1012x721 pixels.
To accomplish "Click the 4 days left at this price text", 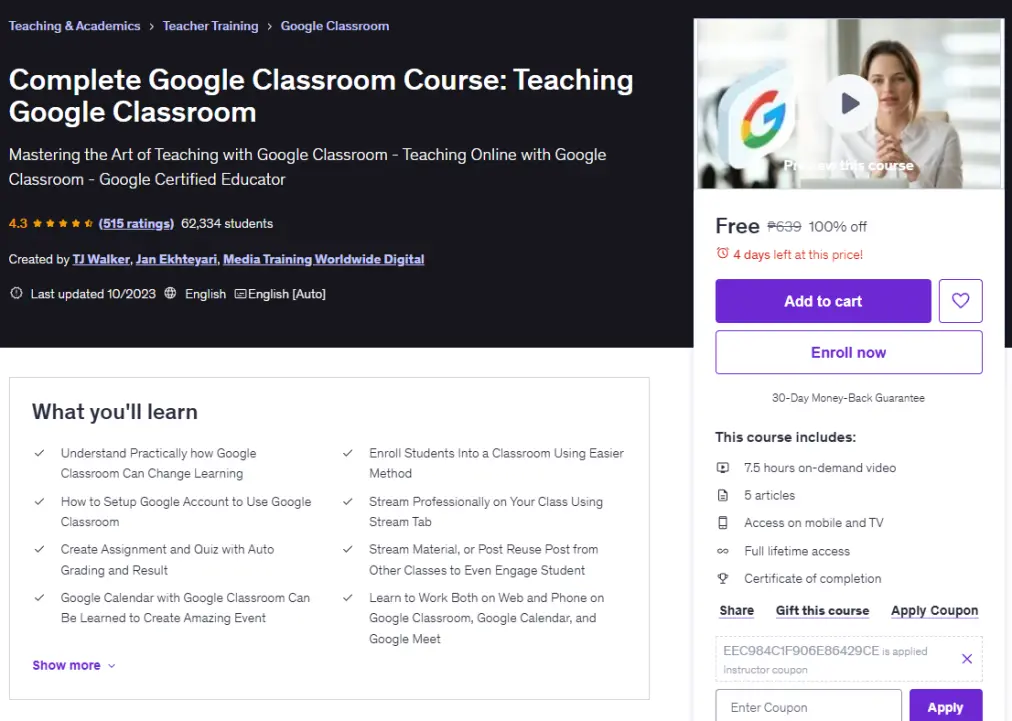I will click(798, 255).
